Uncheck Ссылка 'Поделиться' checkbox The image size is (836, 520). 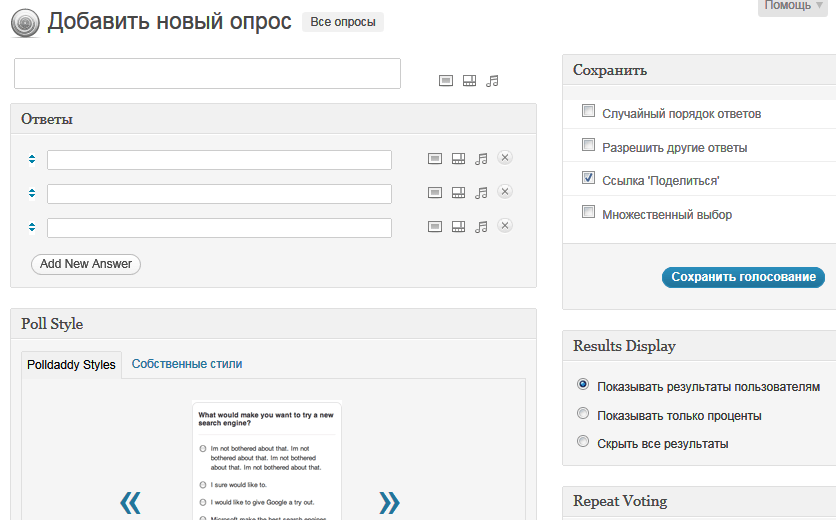pos(588,178)
